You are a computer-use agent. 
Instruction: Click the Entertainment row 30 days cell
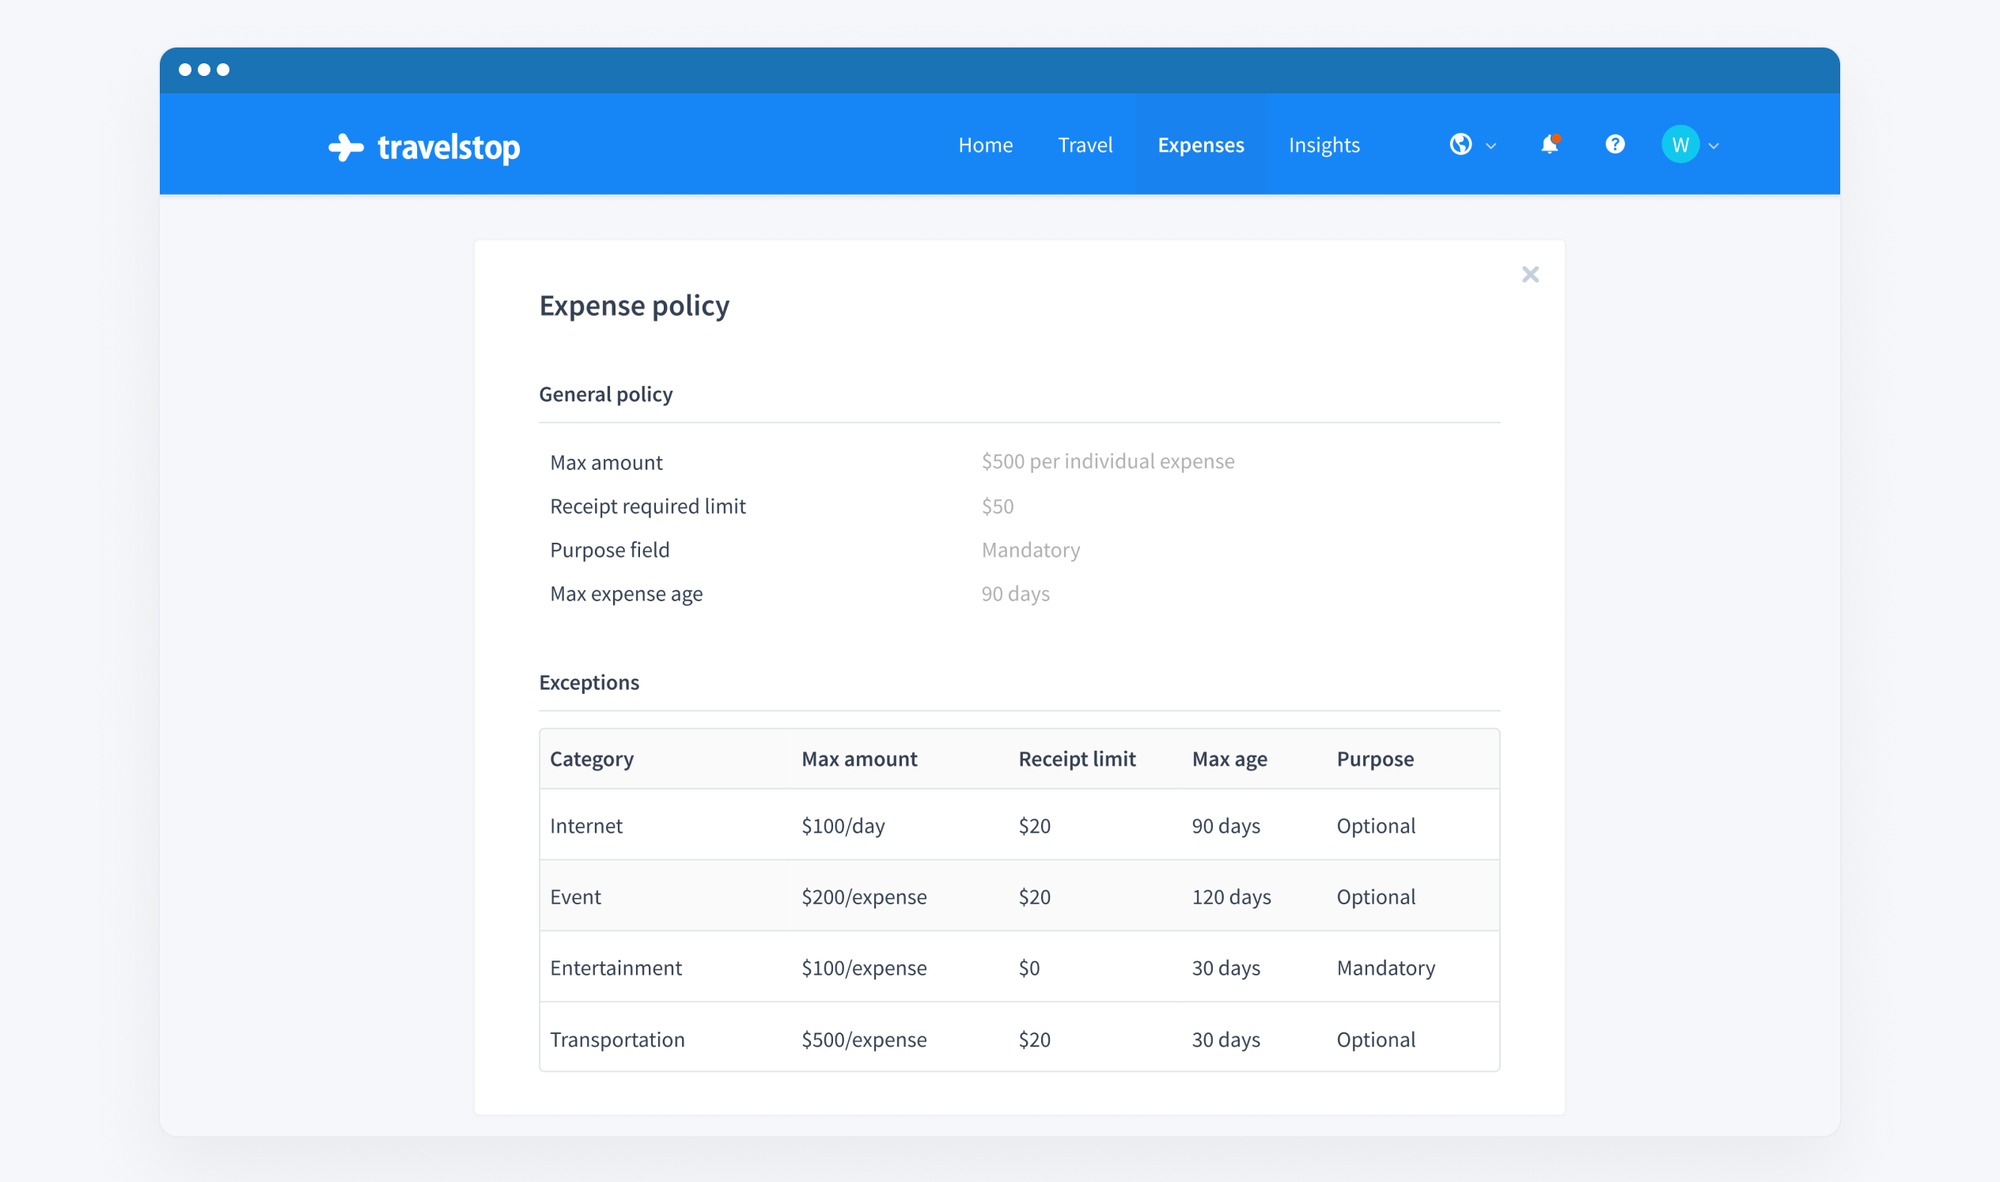[x=1226, y=968]
